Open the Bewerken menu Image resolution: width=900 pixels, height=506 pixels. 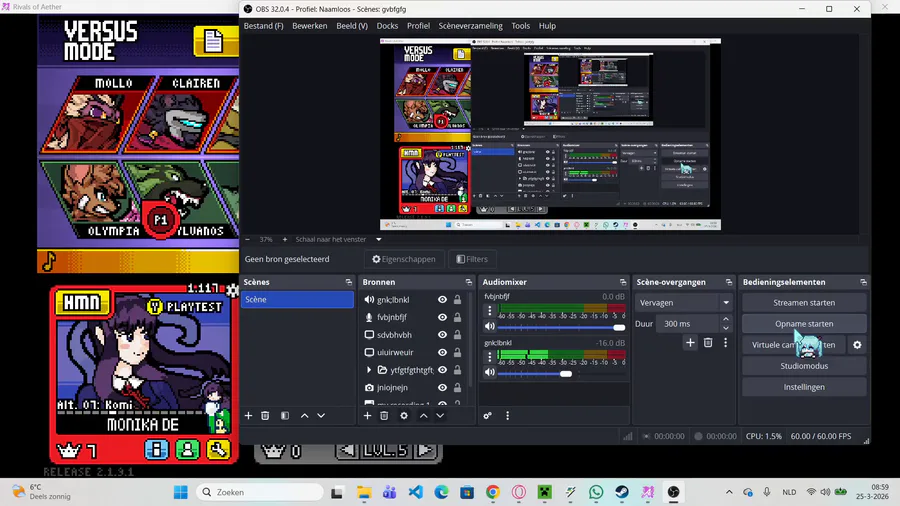point(309,26)
